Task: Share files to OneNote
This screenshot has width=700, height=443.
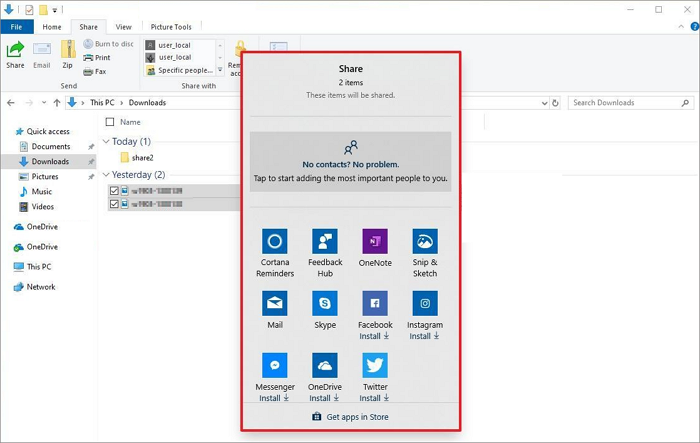Action: 375,241
